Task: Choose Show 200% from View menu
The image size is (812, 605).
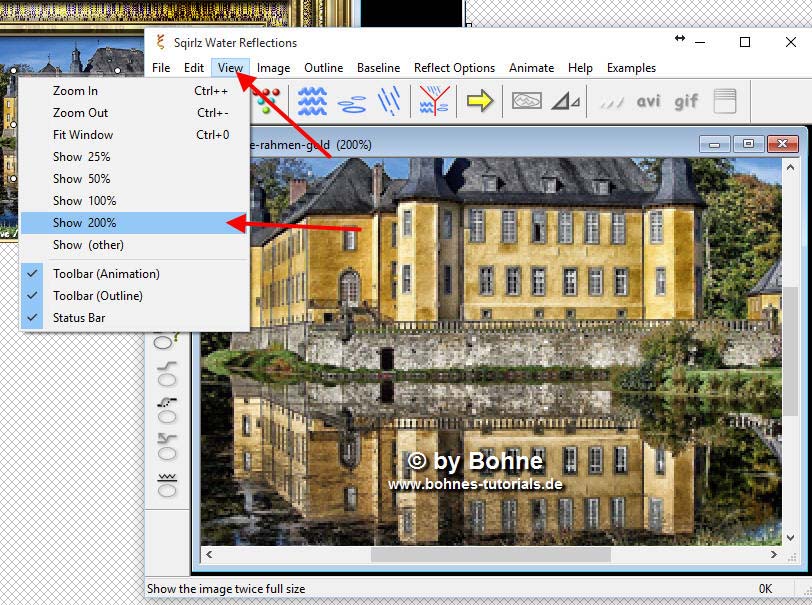Action: coord(84,223)
